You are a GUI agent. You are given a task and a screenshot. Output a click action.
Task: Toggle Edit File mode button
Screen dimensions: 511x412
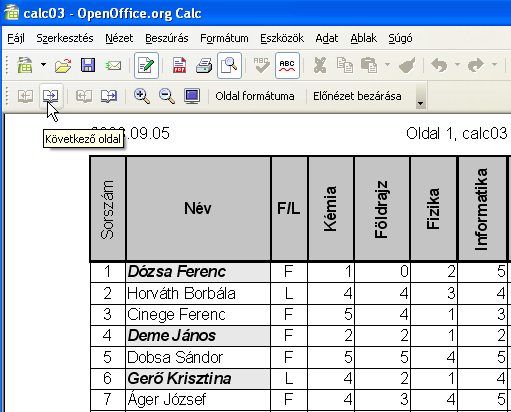pos(146,65)
